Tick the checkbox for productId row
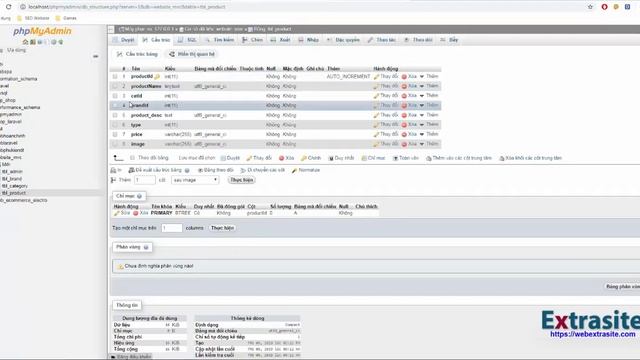 pos(115,77)
